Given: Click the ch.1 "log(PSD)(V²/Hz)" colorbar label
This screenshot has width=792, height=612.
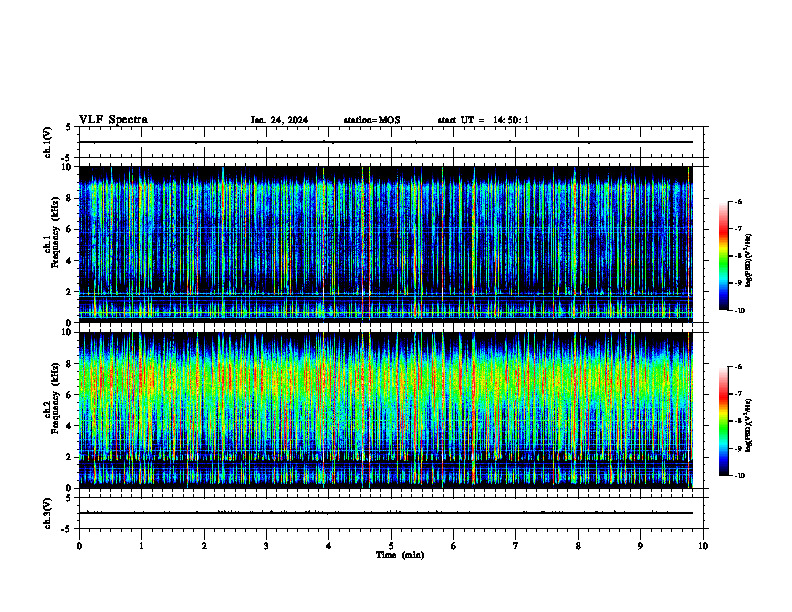Looking at the screenshot, I should (x=749, y=261).
